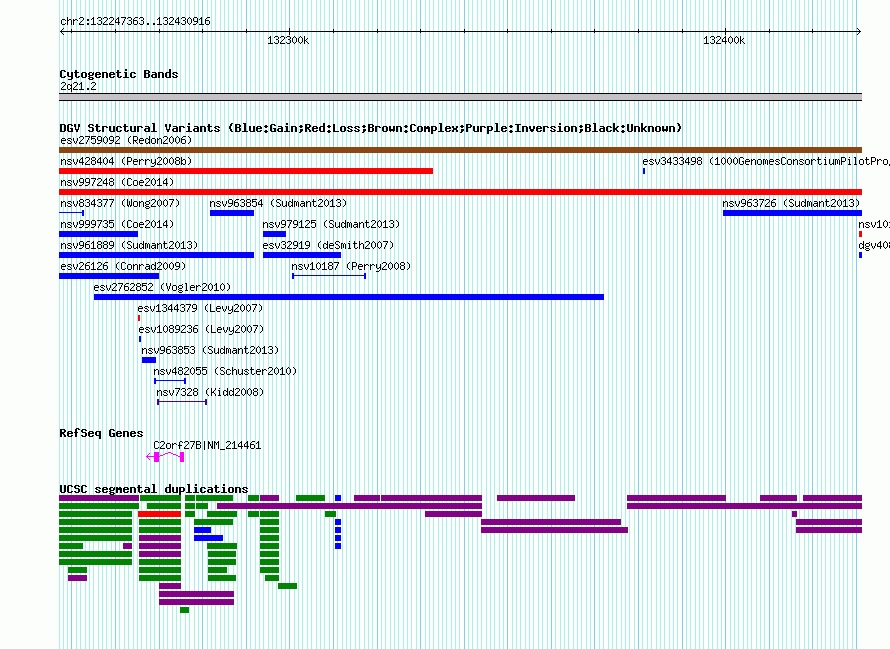Image resolution: width=890 pixels, height=649 pixels.
Task: Click the blue nsv482055 bracket glyph
Action: [170, 381]
